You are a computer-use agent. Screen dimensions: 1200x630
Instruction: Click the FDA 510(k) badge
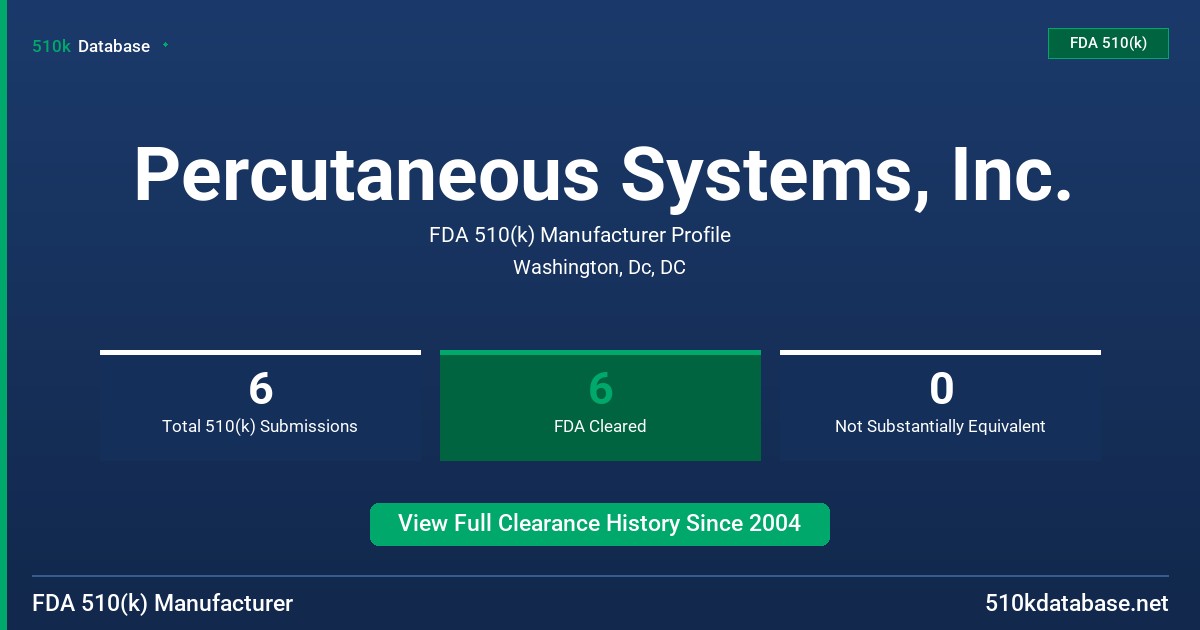[x=1108, y=43]
